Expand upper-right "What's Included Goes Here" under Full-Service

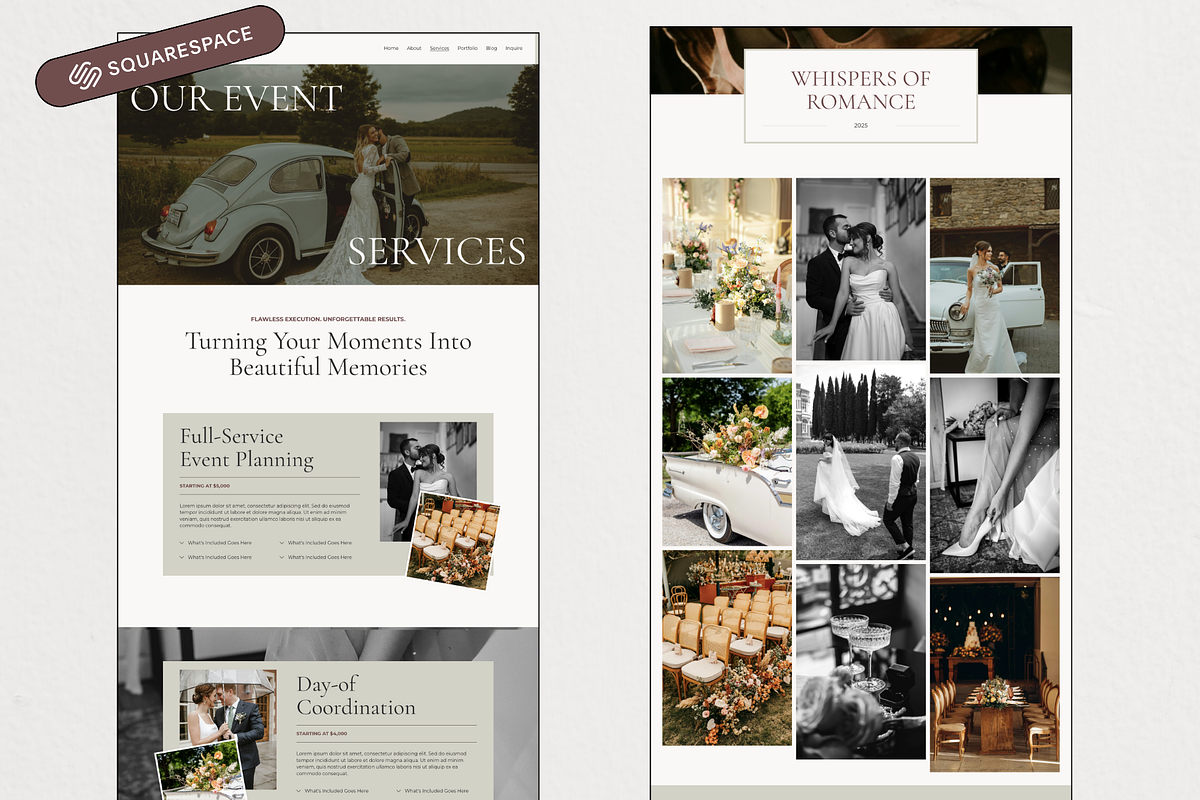[316, 543]
